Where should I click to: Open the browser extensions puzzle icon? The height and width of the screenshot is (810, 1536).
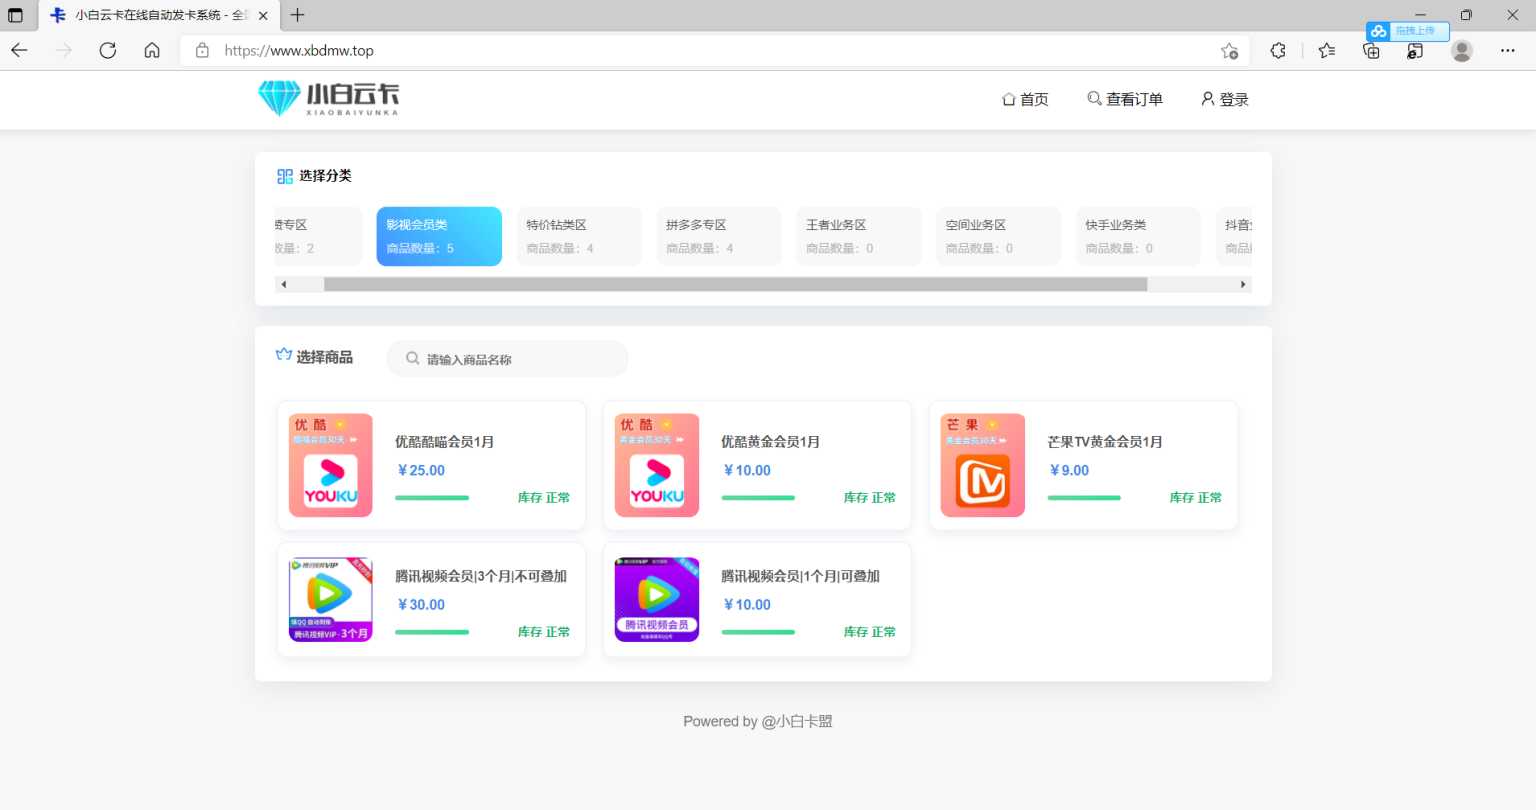(x=1277, y=50)
